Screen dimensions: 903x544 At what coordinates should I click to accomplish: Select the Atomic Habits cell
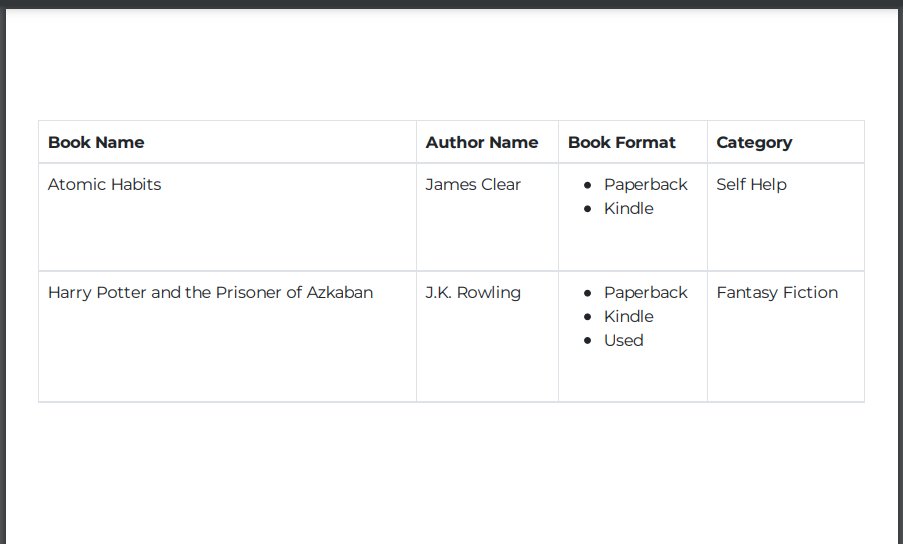[x=227, y=217]
